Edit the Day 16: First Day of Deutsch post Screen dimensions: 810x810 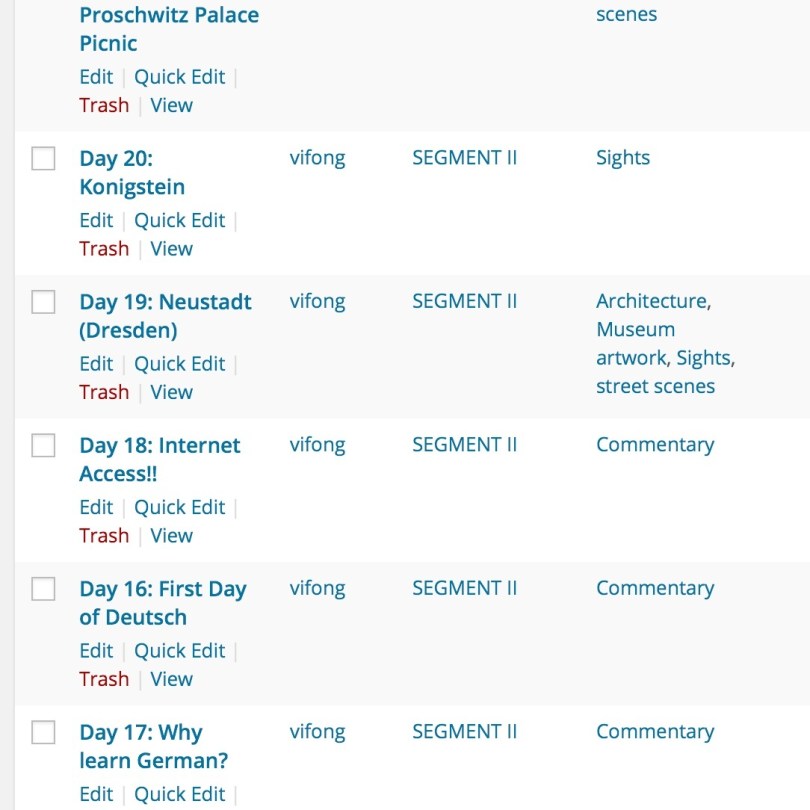(96, 650)
